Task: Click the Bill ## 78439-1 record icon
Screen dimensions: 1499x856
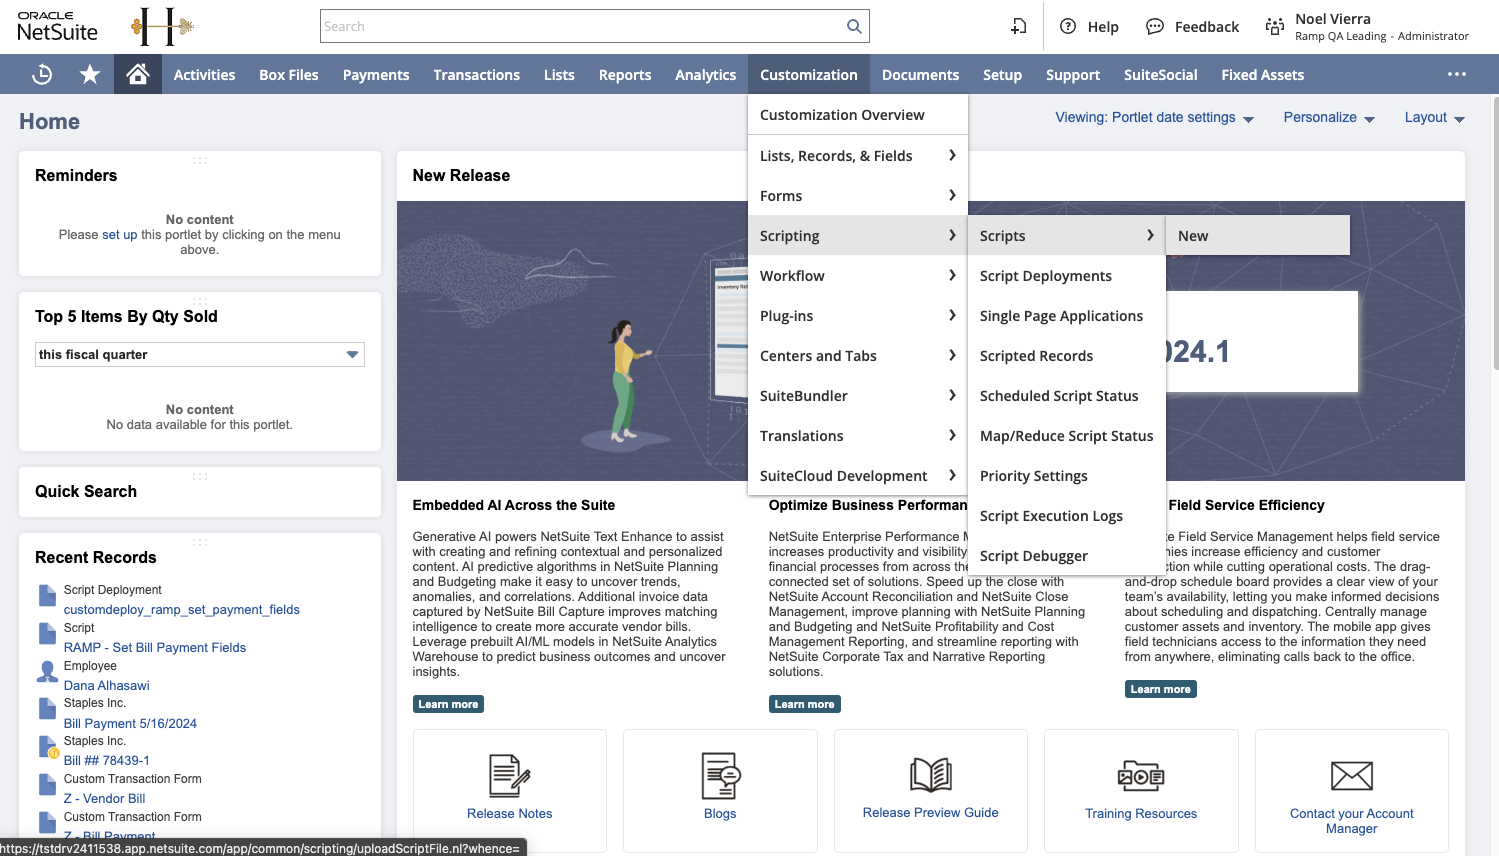Action: (x=48, y=747)
